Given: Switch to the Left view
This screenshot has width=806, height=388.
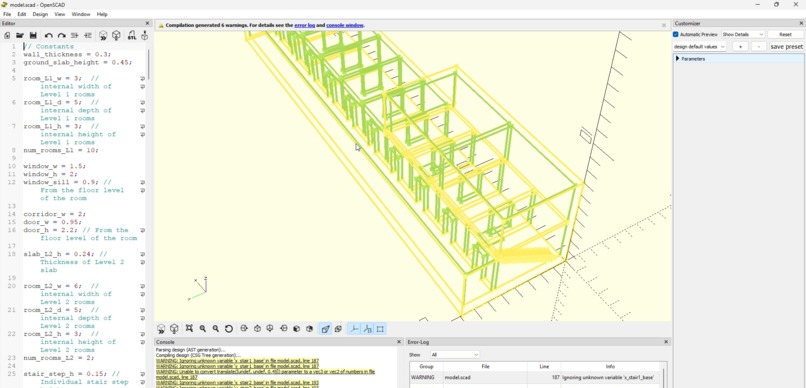Looking at the screenshot, I should pyautogui.click(x=283, y=329).
